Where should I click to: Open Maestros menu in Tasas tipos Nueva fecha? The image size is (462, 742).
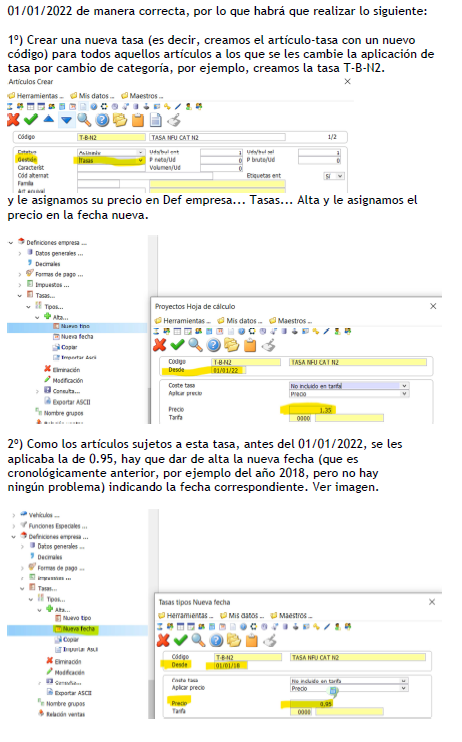pos(292,616)
